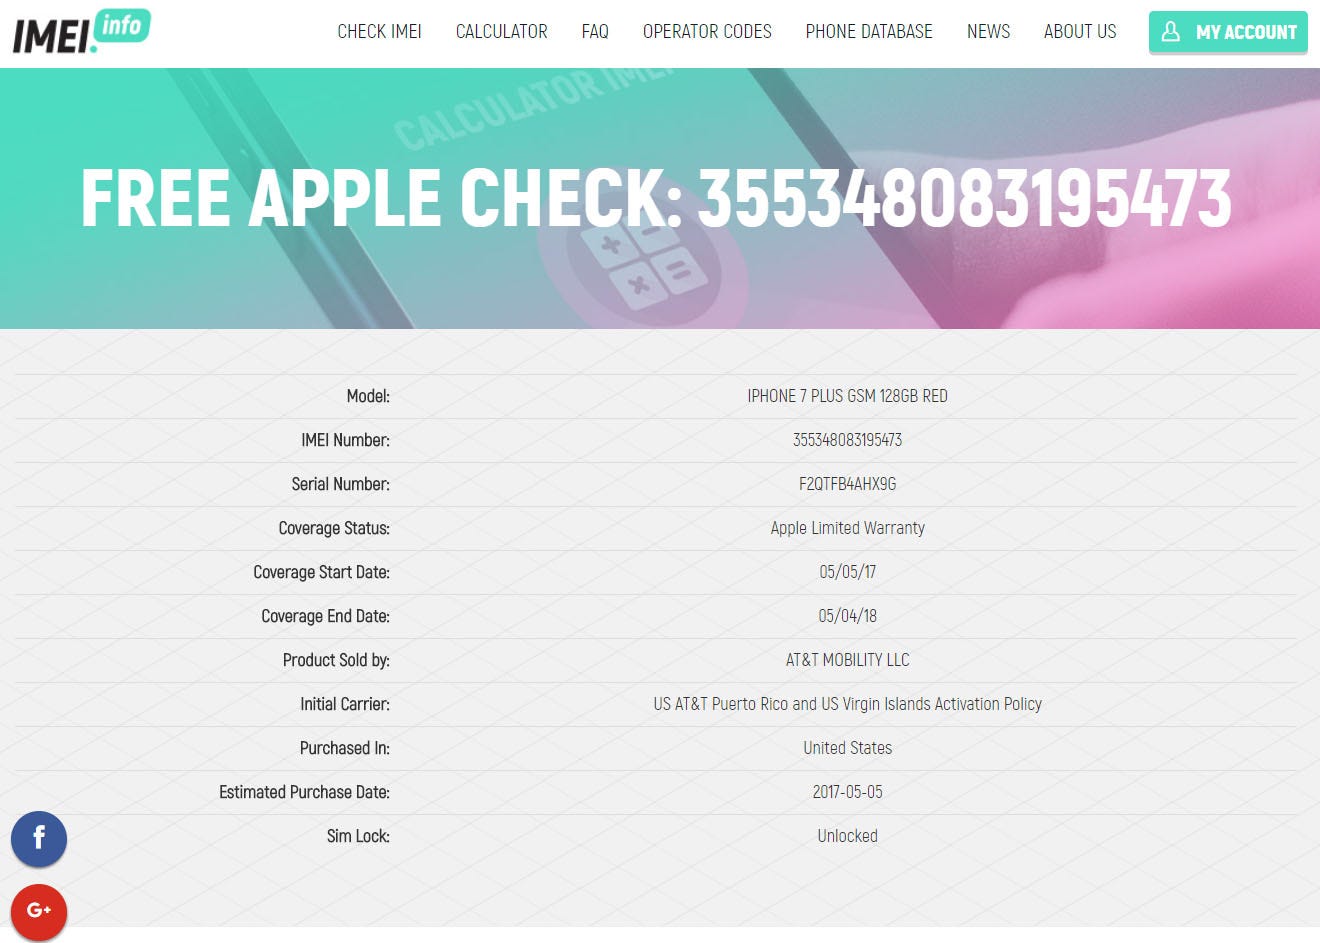Visit the ABOUT US page

pos(1080,32)
